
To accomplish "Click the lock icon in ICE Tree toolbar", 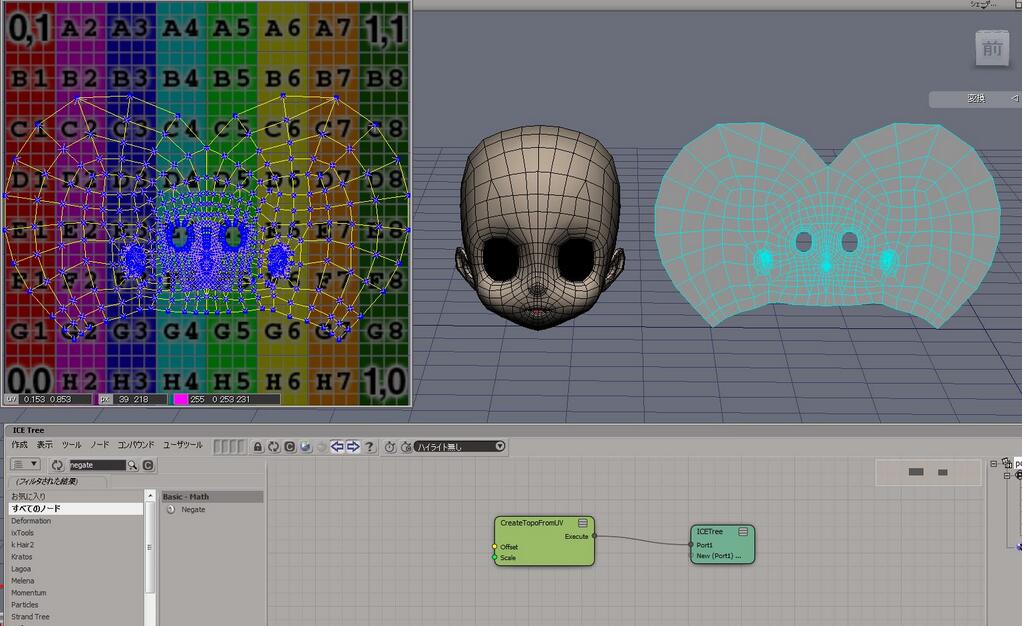I will pos(258,447).
